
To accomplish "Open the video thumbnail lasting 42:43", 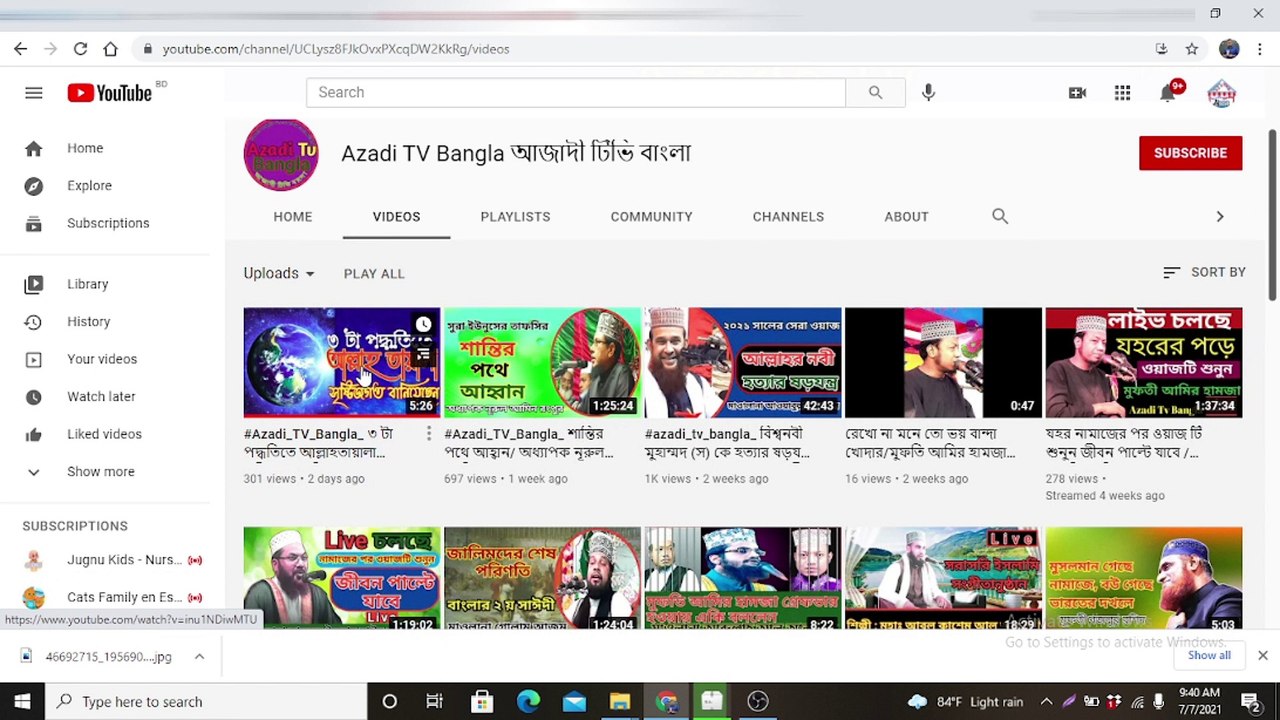I will pos(743,362).
